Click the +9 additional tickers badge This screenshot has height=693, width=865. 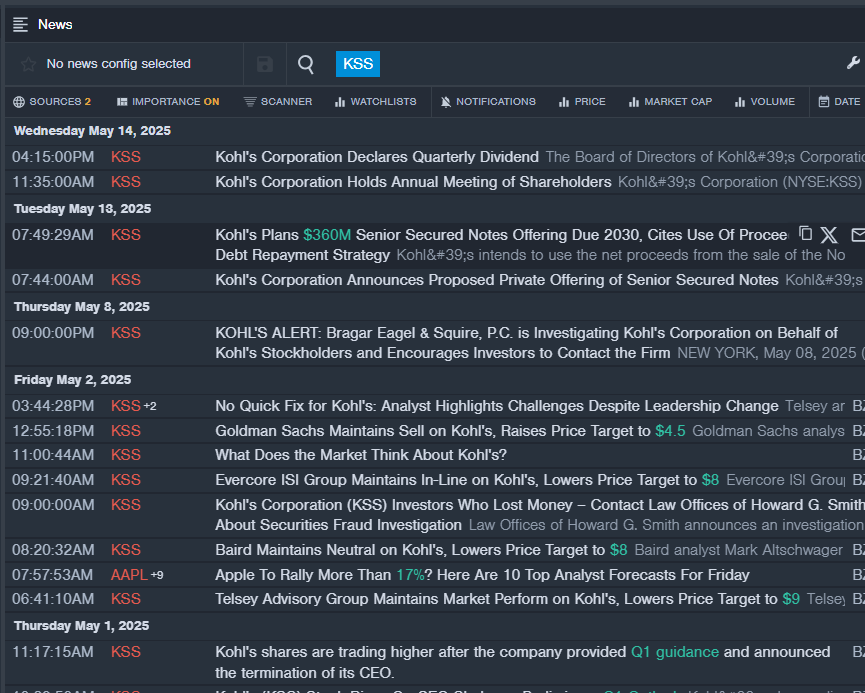coord(157,575)
